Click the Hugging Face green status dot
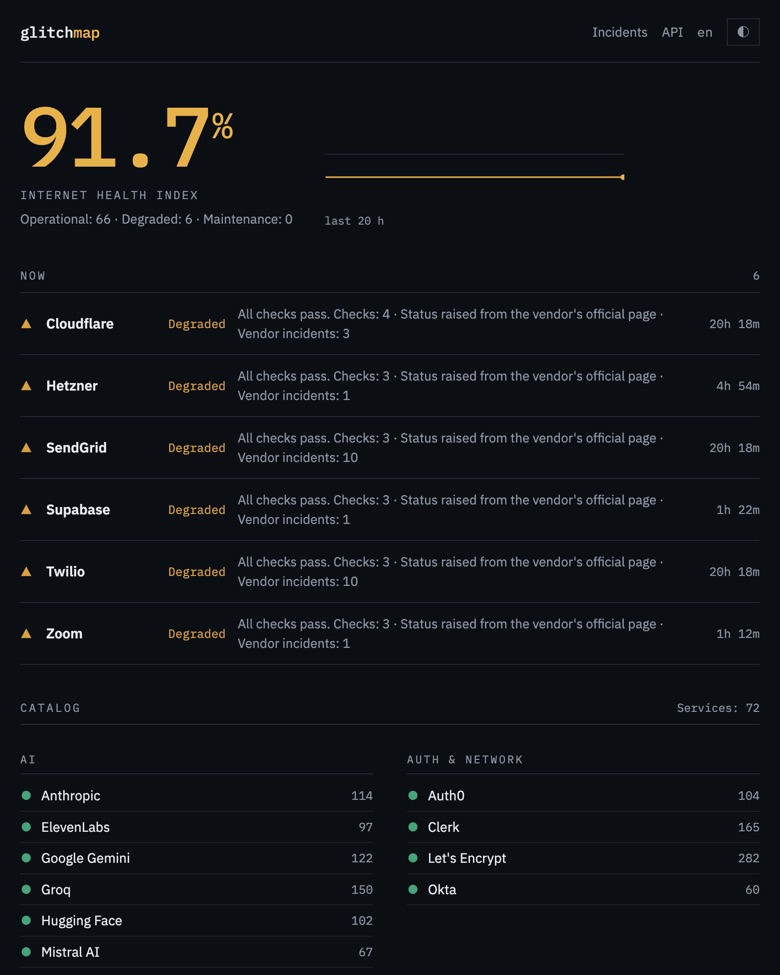Viewport: 780px width, 975px height. 26,920
